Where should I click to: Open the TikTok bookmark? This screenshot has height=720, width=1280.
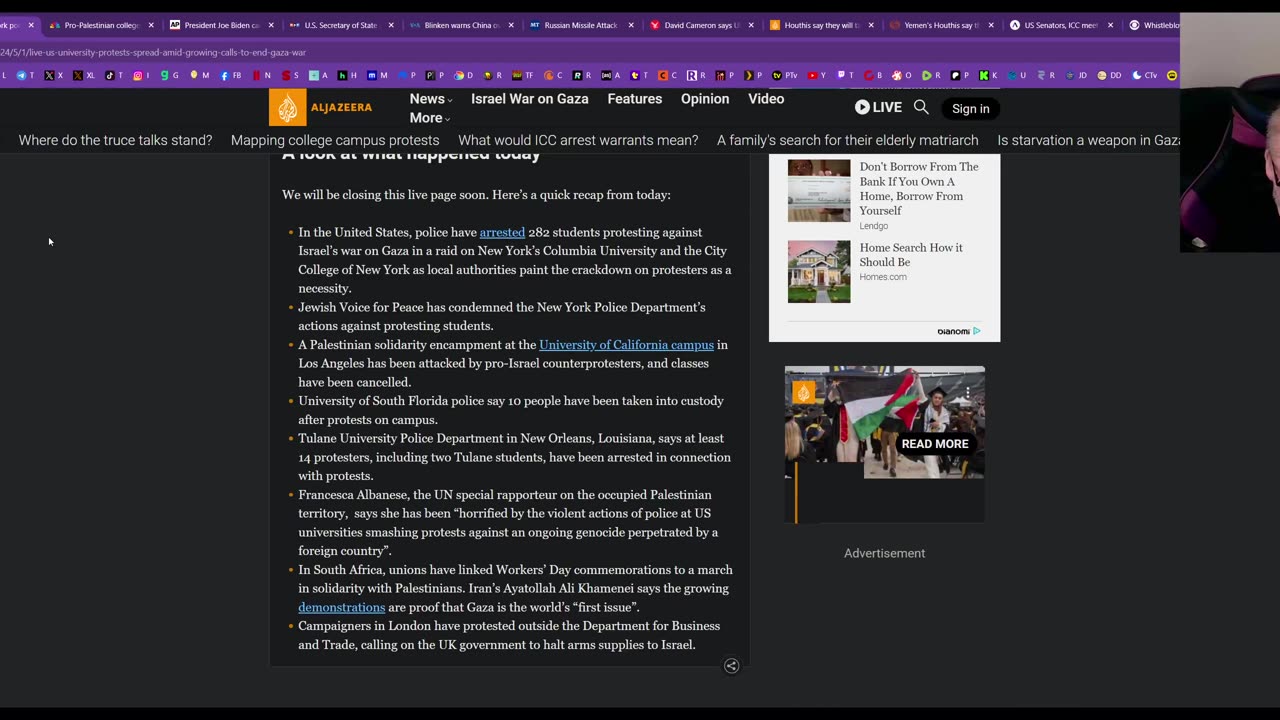point(114,75)
